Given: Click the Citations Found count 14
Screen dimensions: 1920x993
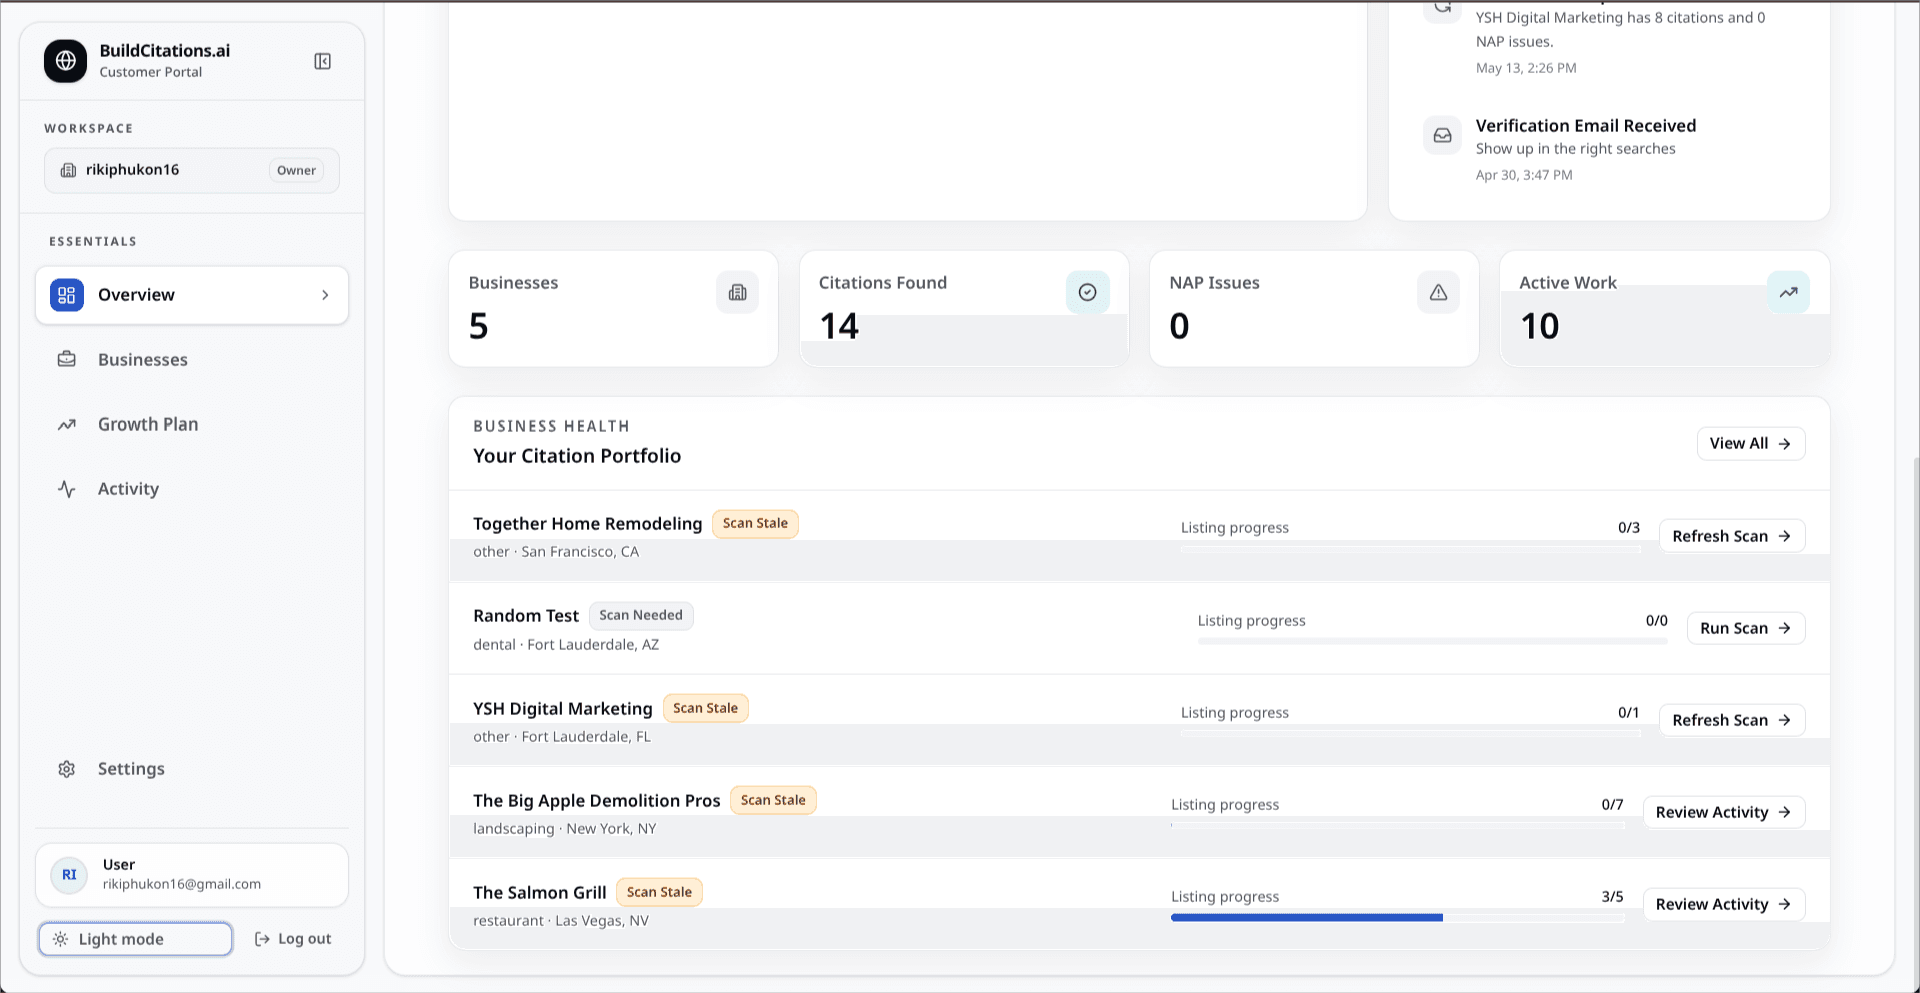Looking at the screenshot, I should [x=839, y=326].
